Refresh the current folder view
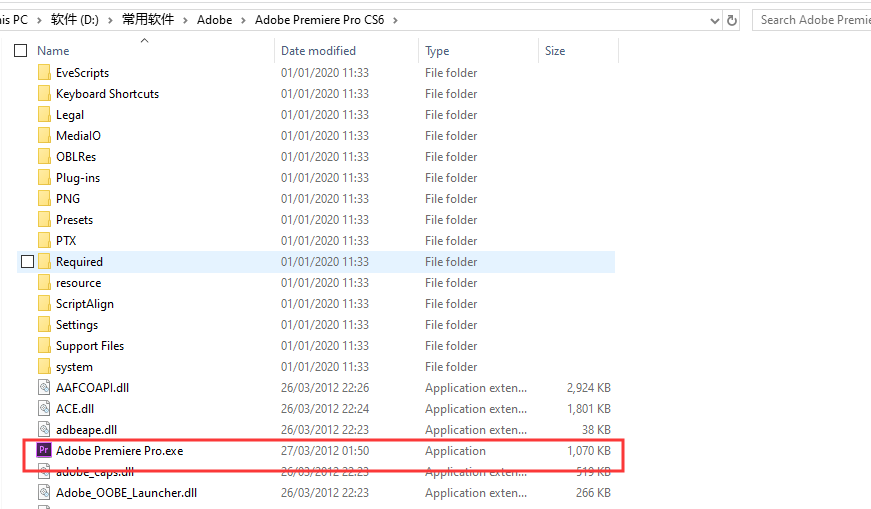Screen dimensions: 871x509 click(732, 21)
